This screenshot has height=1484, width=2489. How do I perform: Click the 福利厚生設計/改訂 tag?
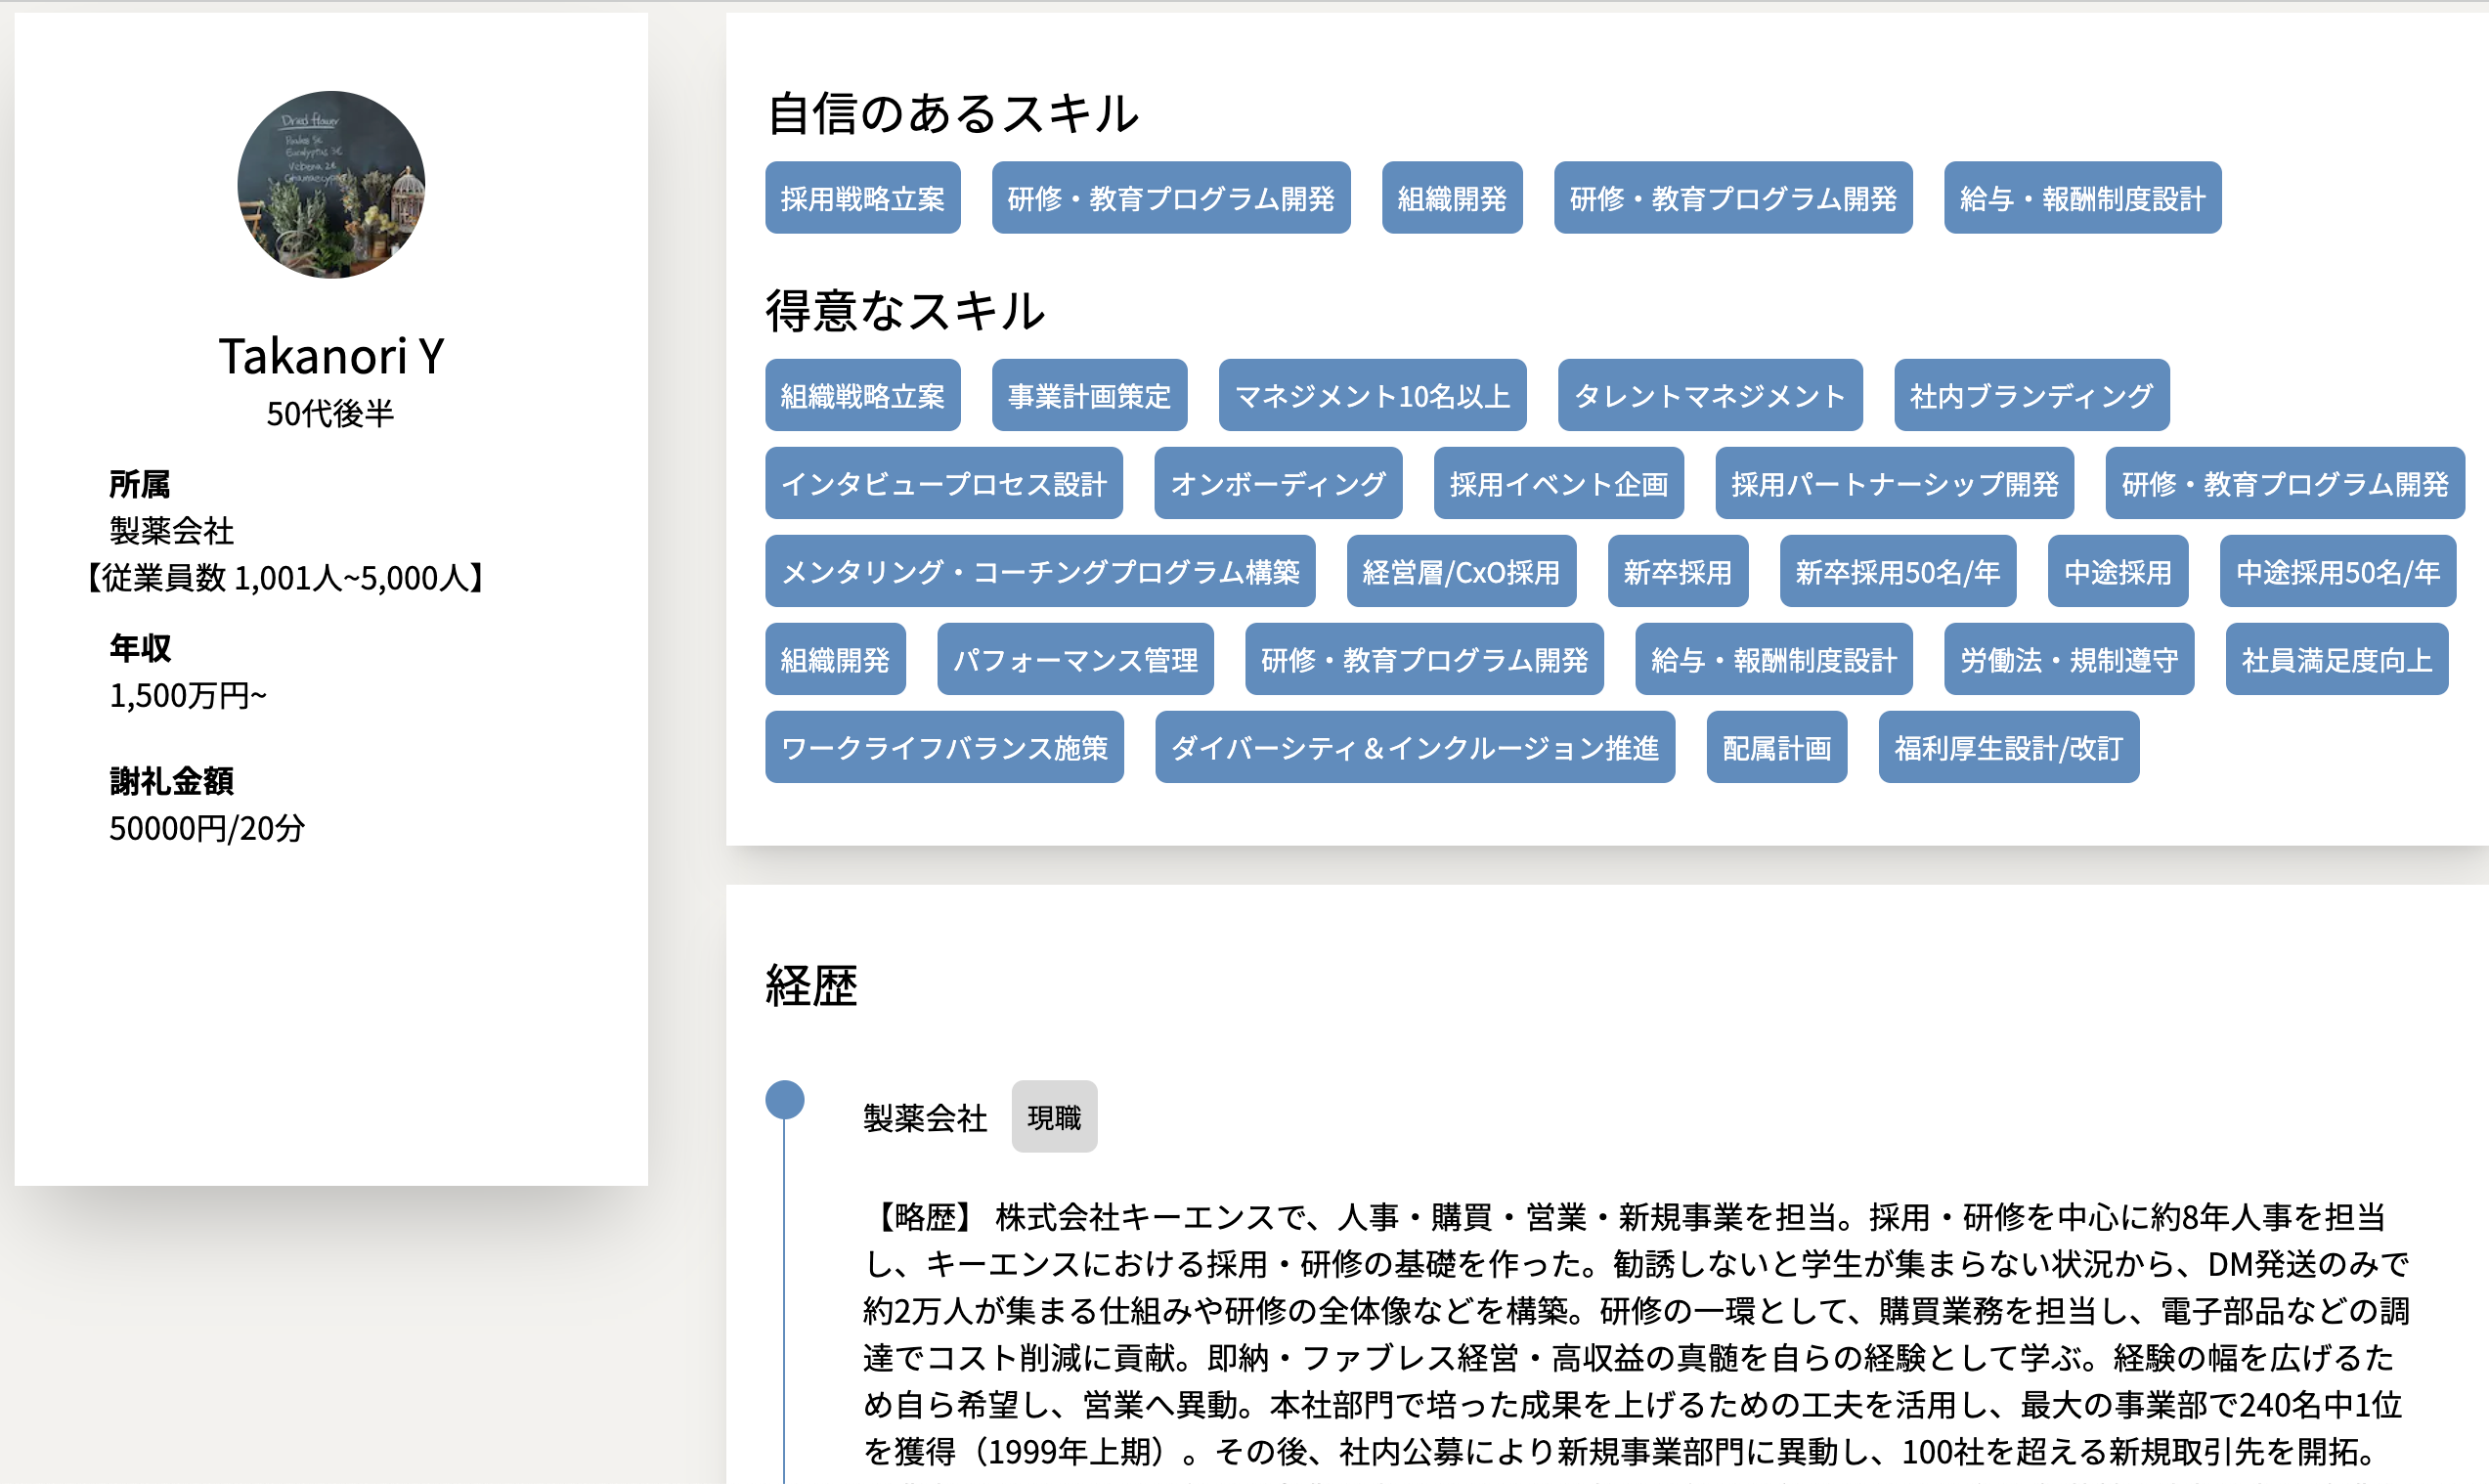pos(2007,748)
